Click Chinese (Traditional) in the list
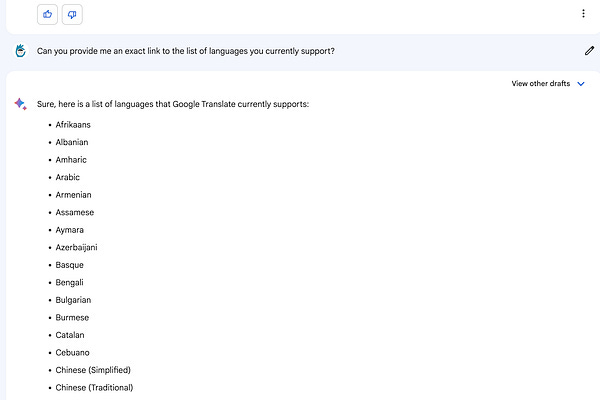 [x=94, y=388]
